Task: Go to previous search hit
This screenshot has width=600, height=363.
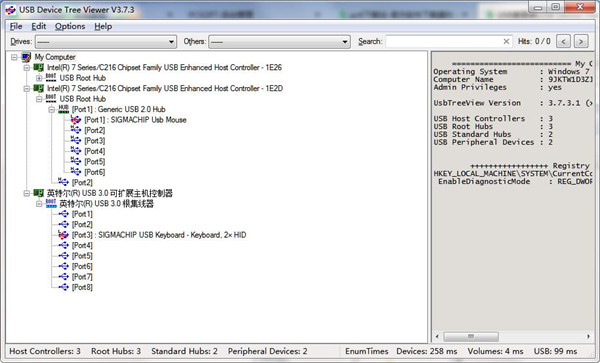Action: (563, 41)
